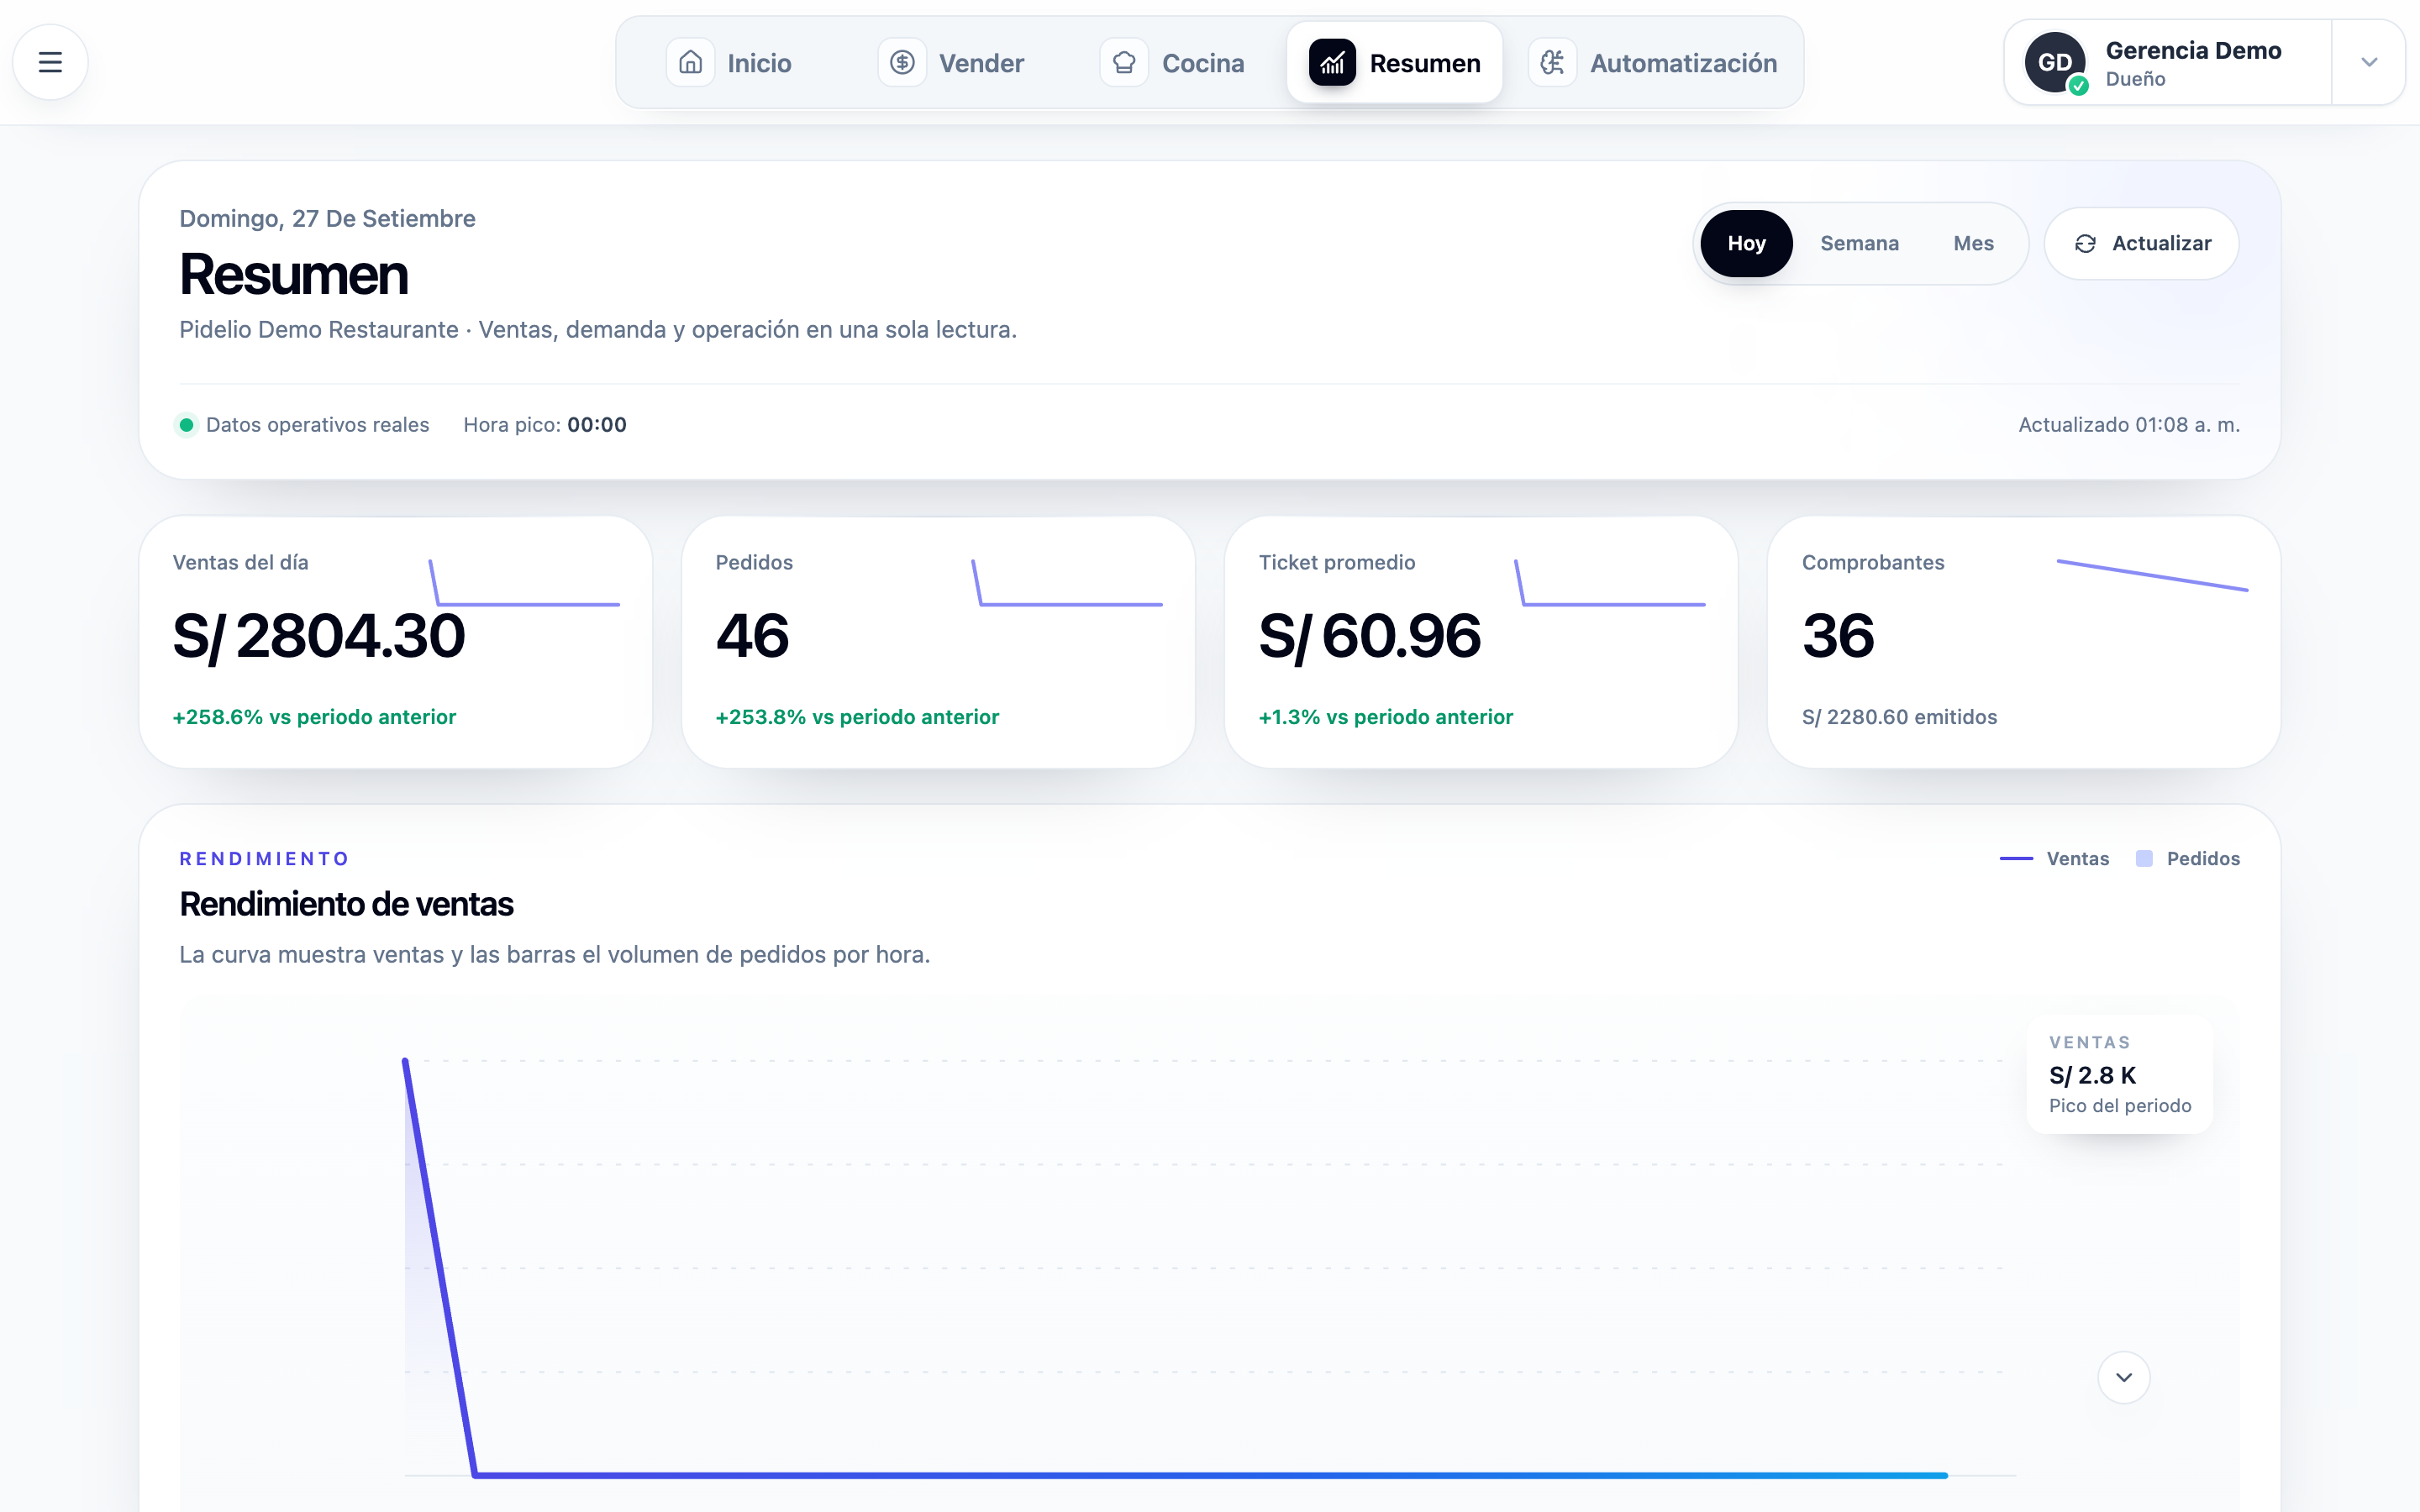Image resolution: width=2420 pixels, height=1512 pixels.
Task: Open the Comprobantes card
Action: click(2024, 642)
